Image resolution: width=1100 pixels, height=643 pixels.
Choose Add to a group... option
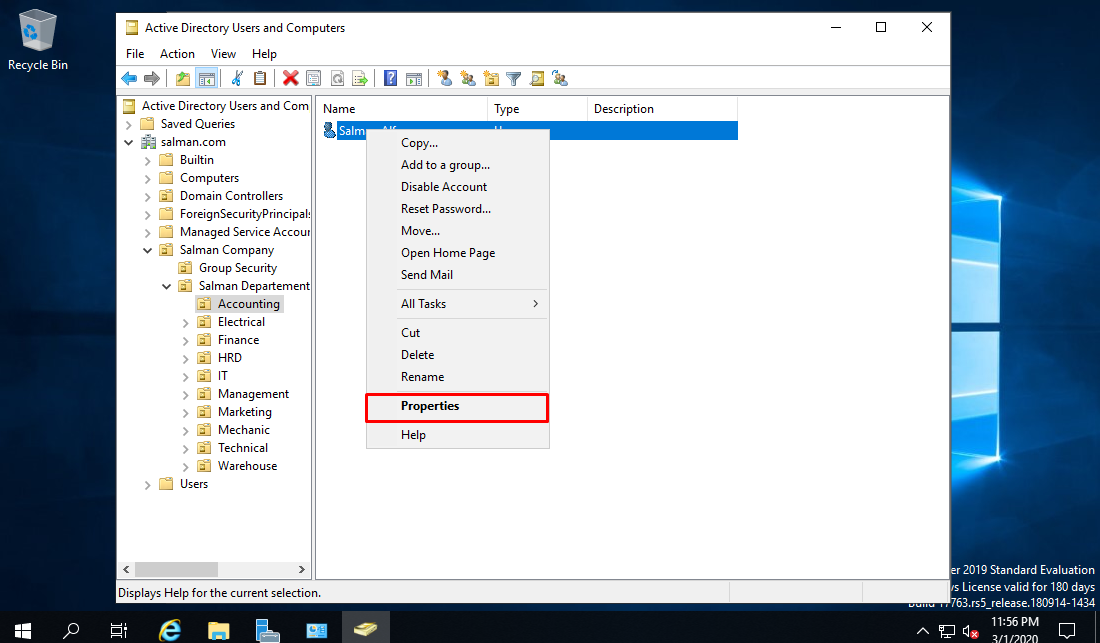click(457, 165)
